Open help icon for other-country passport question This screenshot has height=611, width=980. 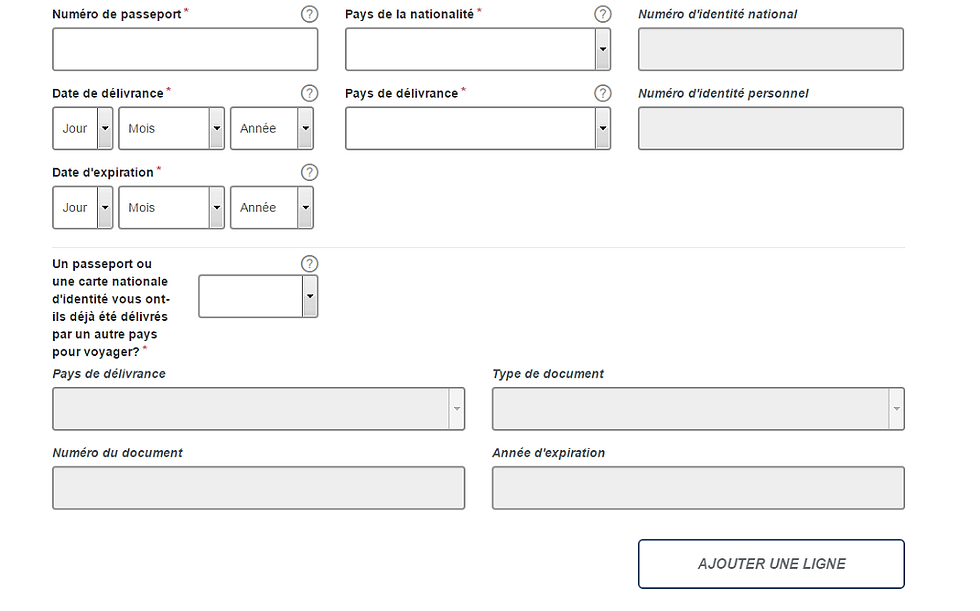click(x=309, y=264)
